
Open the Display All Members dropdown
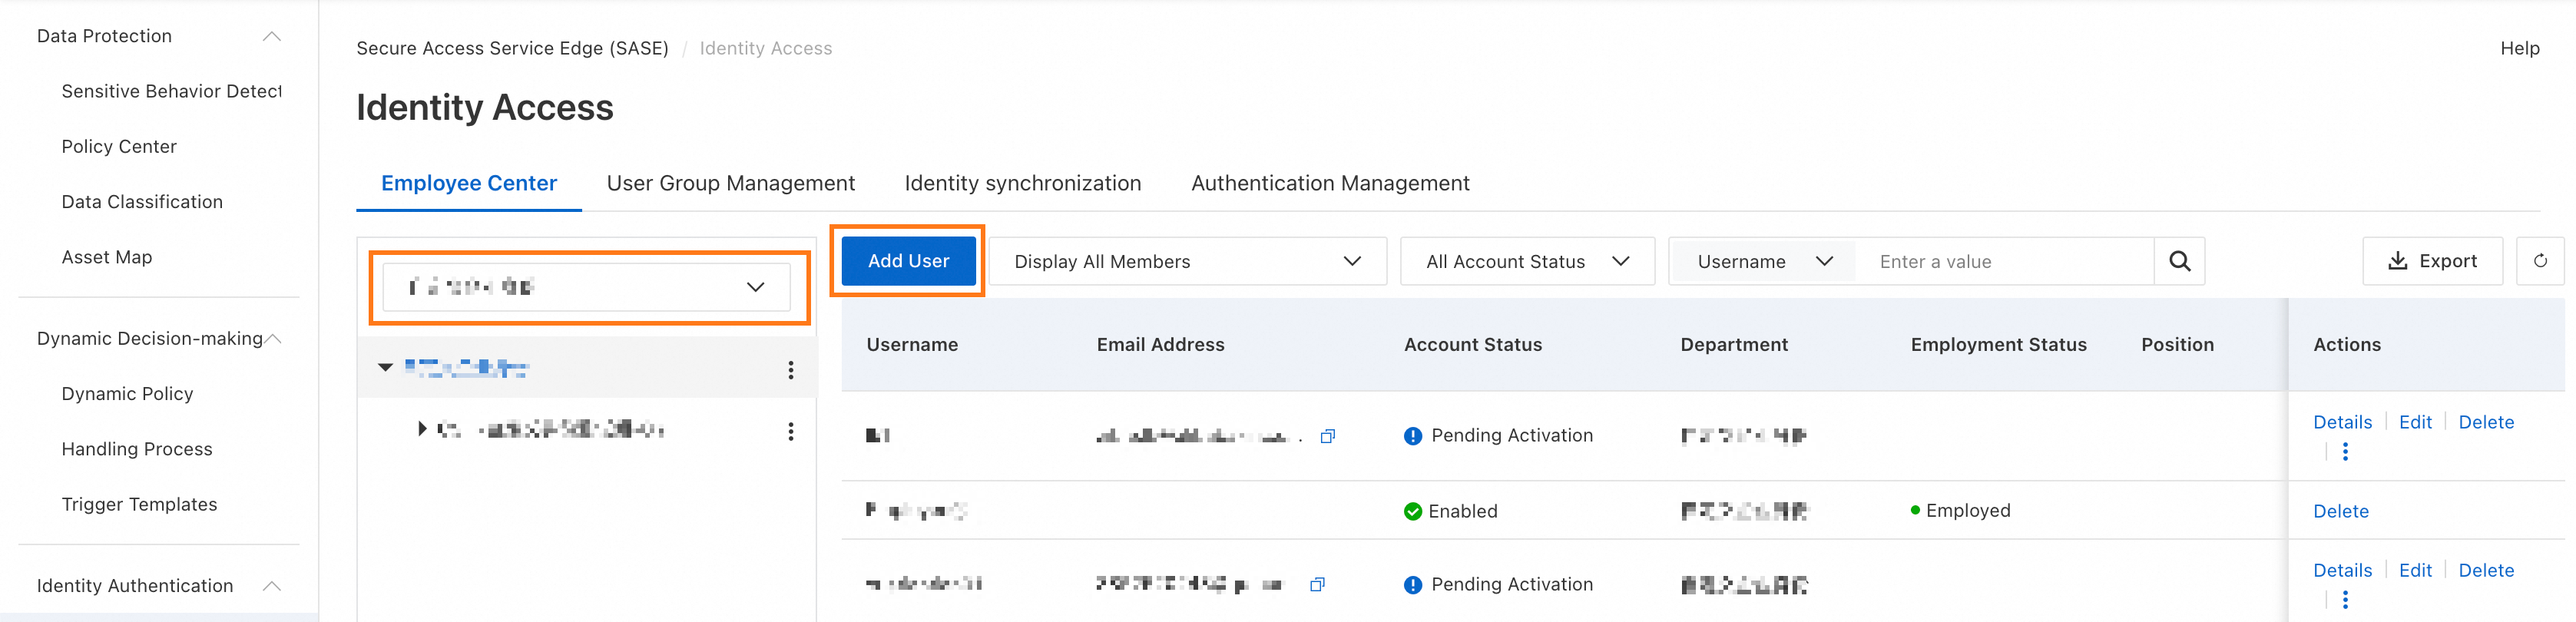coord(1186,262)
